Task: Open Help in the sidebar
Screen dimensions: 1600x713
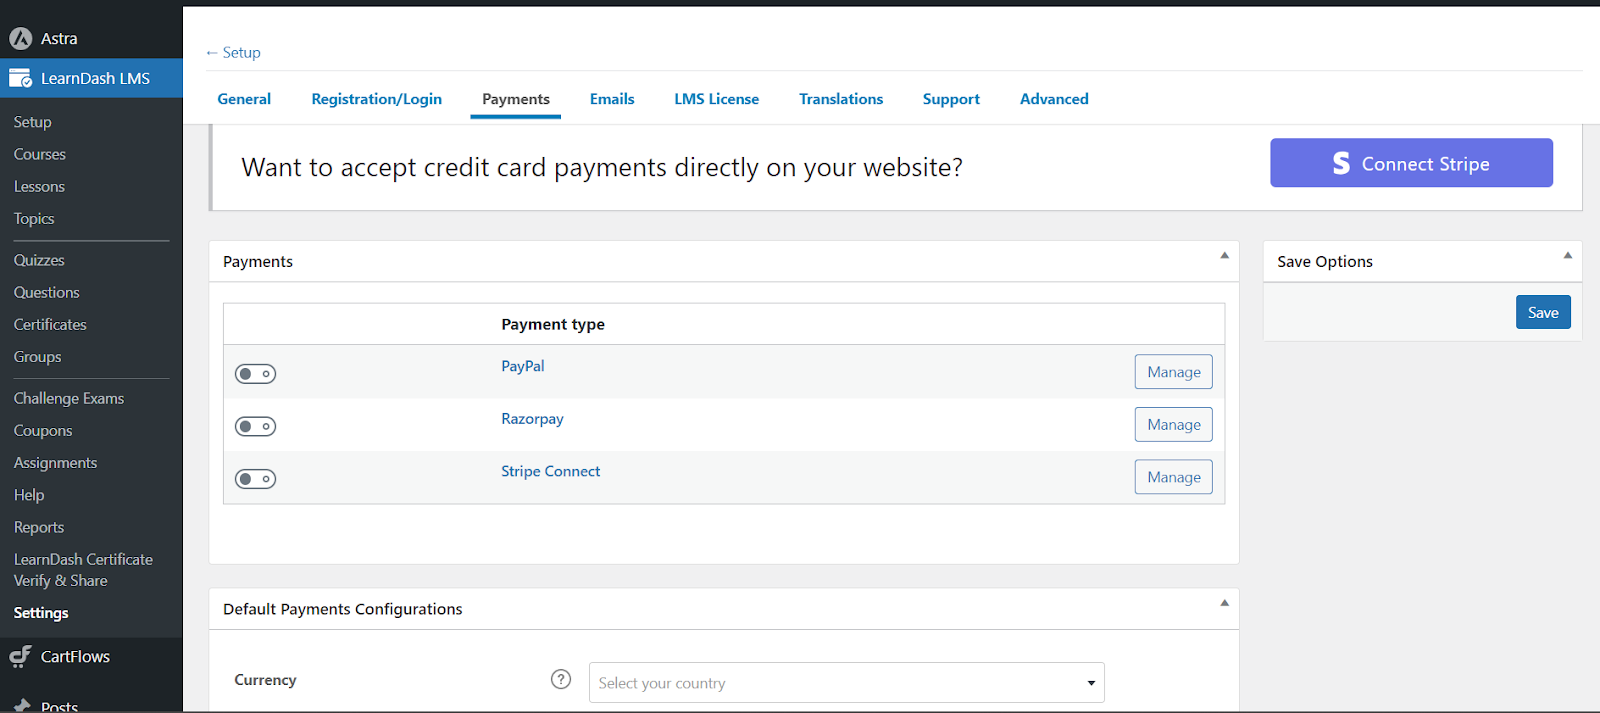Action: (29, 494)
